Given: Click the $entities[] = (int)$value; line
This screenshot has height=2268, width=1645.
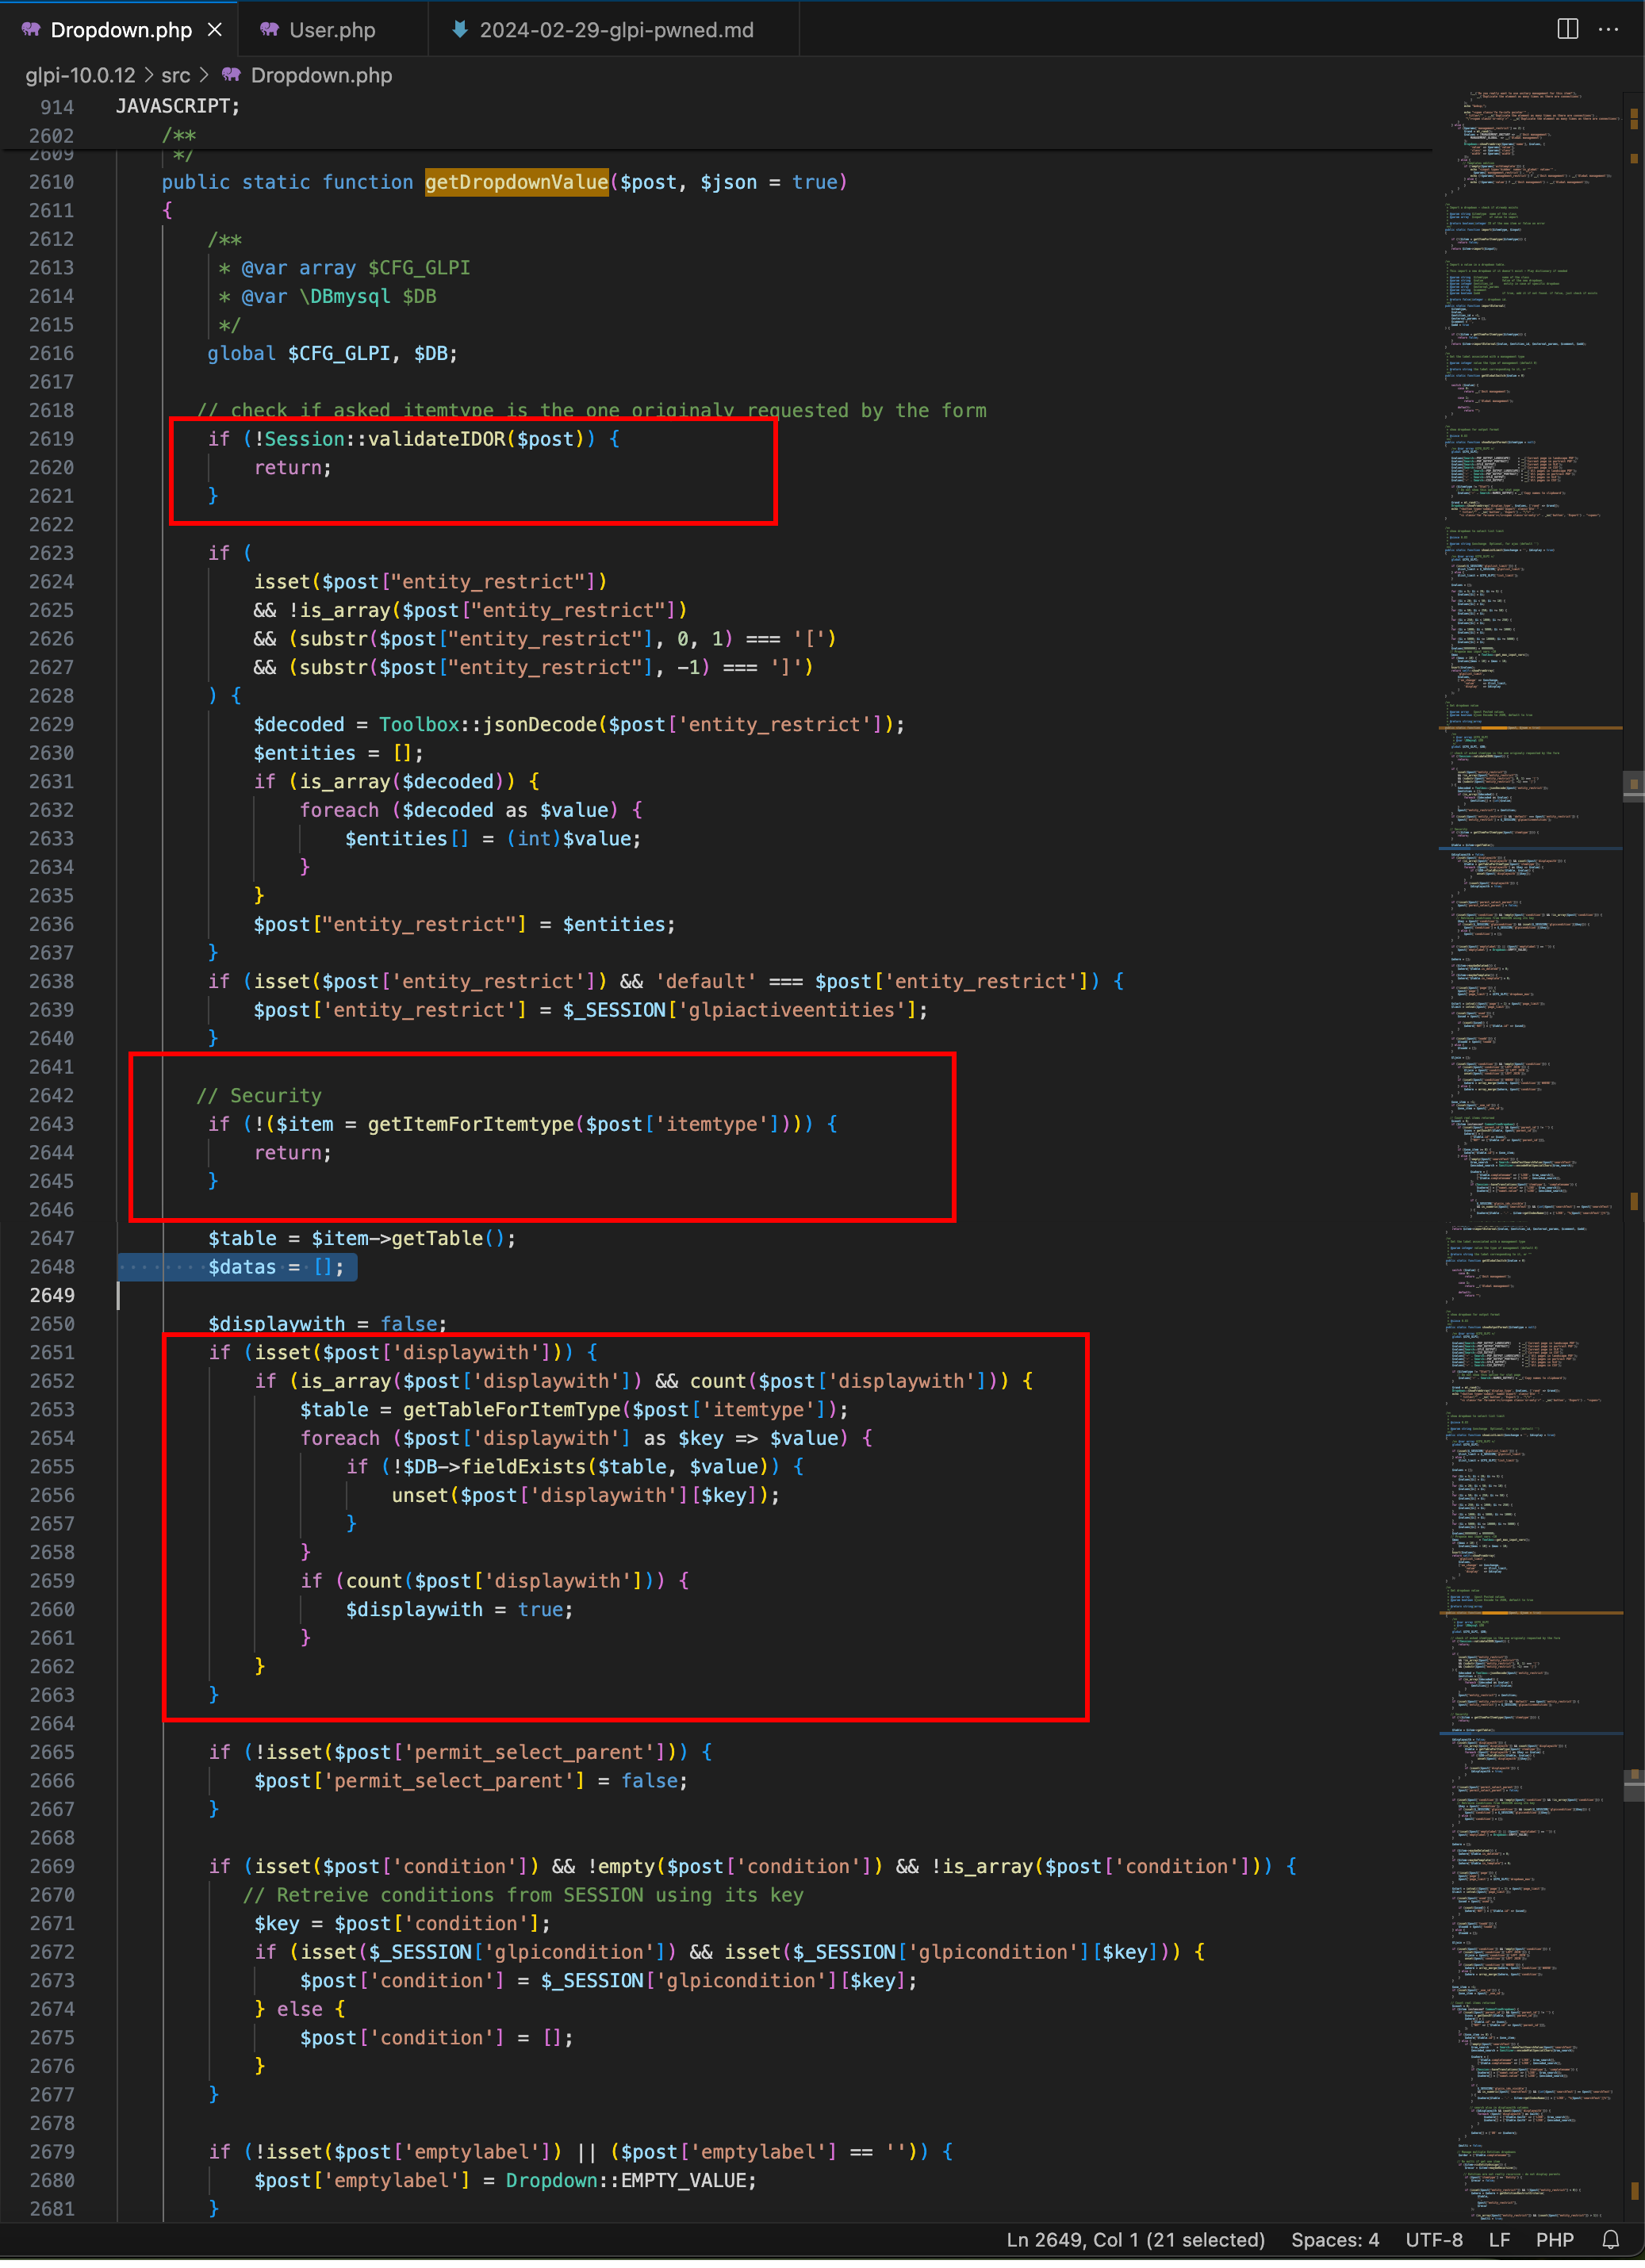Looking at the screenshot, I should coord(493,838).
